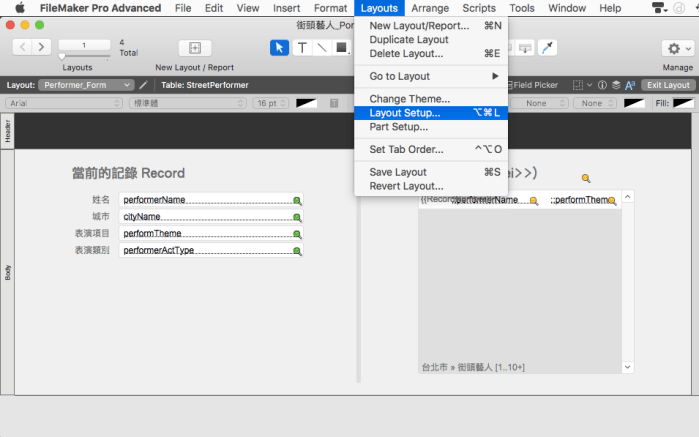The height and width of the screenshot is (437, 699).
Task: Expand the Go to Layout submenu
Action: (431, 76)
